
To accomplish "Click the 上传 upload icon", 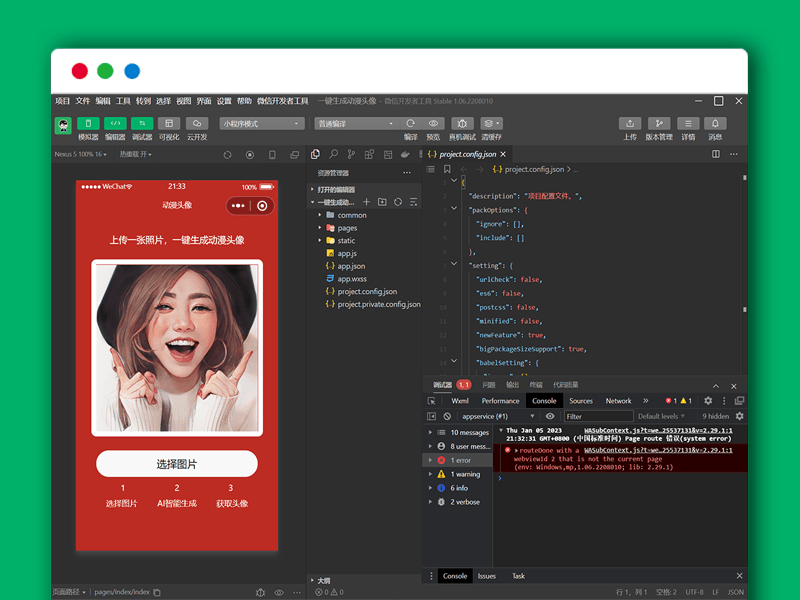I will click(630, 124).
